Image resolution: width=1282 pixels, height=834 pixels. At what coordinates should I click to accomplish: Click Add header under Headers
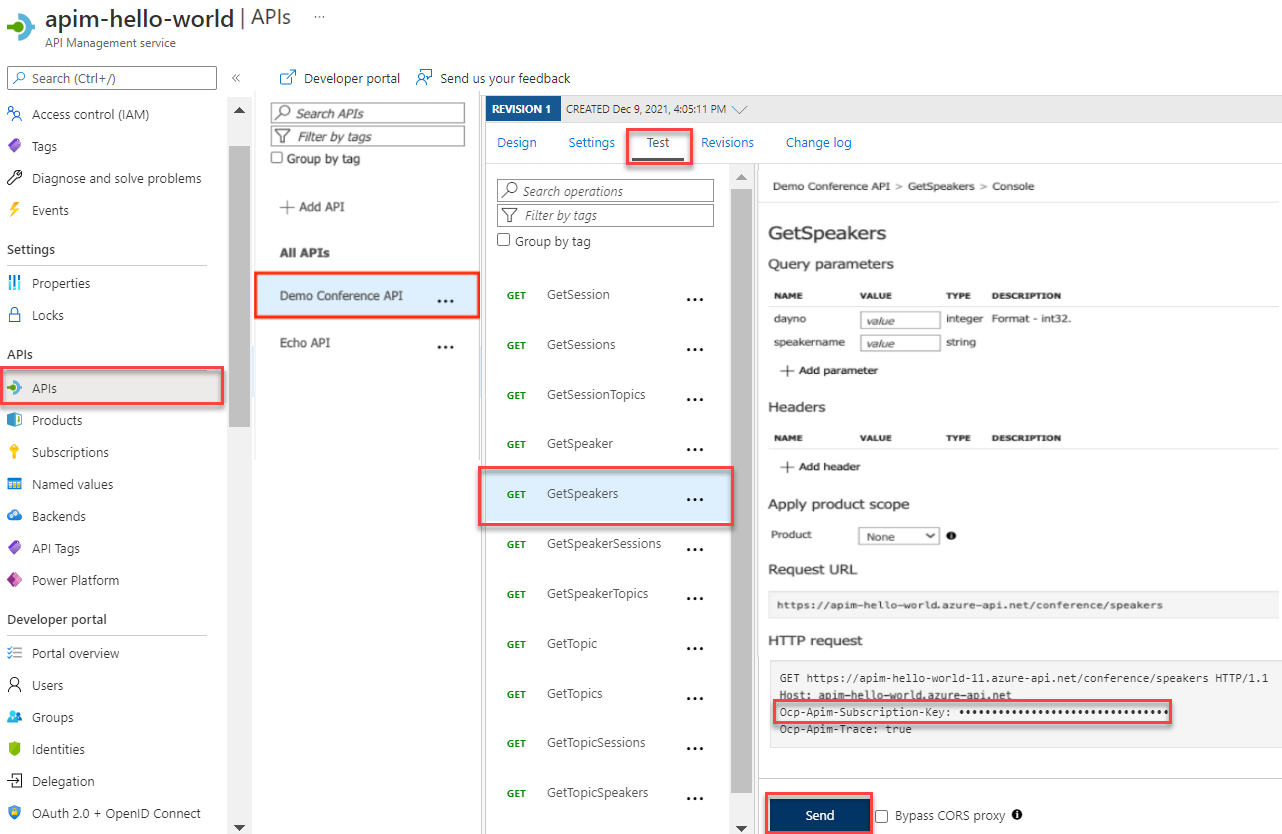(820, 467)
